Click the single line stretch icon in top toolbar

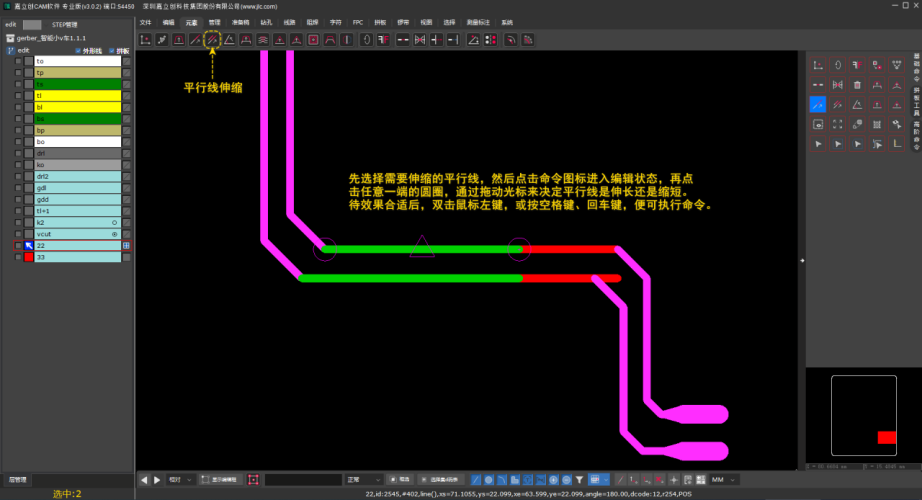(195, 40)
